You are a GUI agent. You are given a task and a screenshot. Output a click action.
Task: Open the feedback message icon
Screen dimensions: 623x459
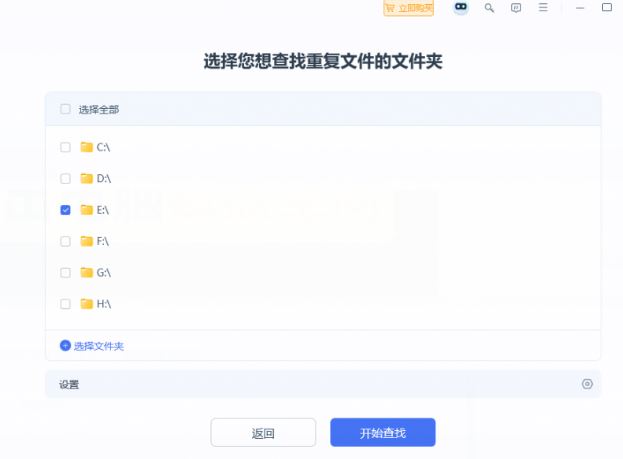516,8
